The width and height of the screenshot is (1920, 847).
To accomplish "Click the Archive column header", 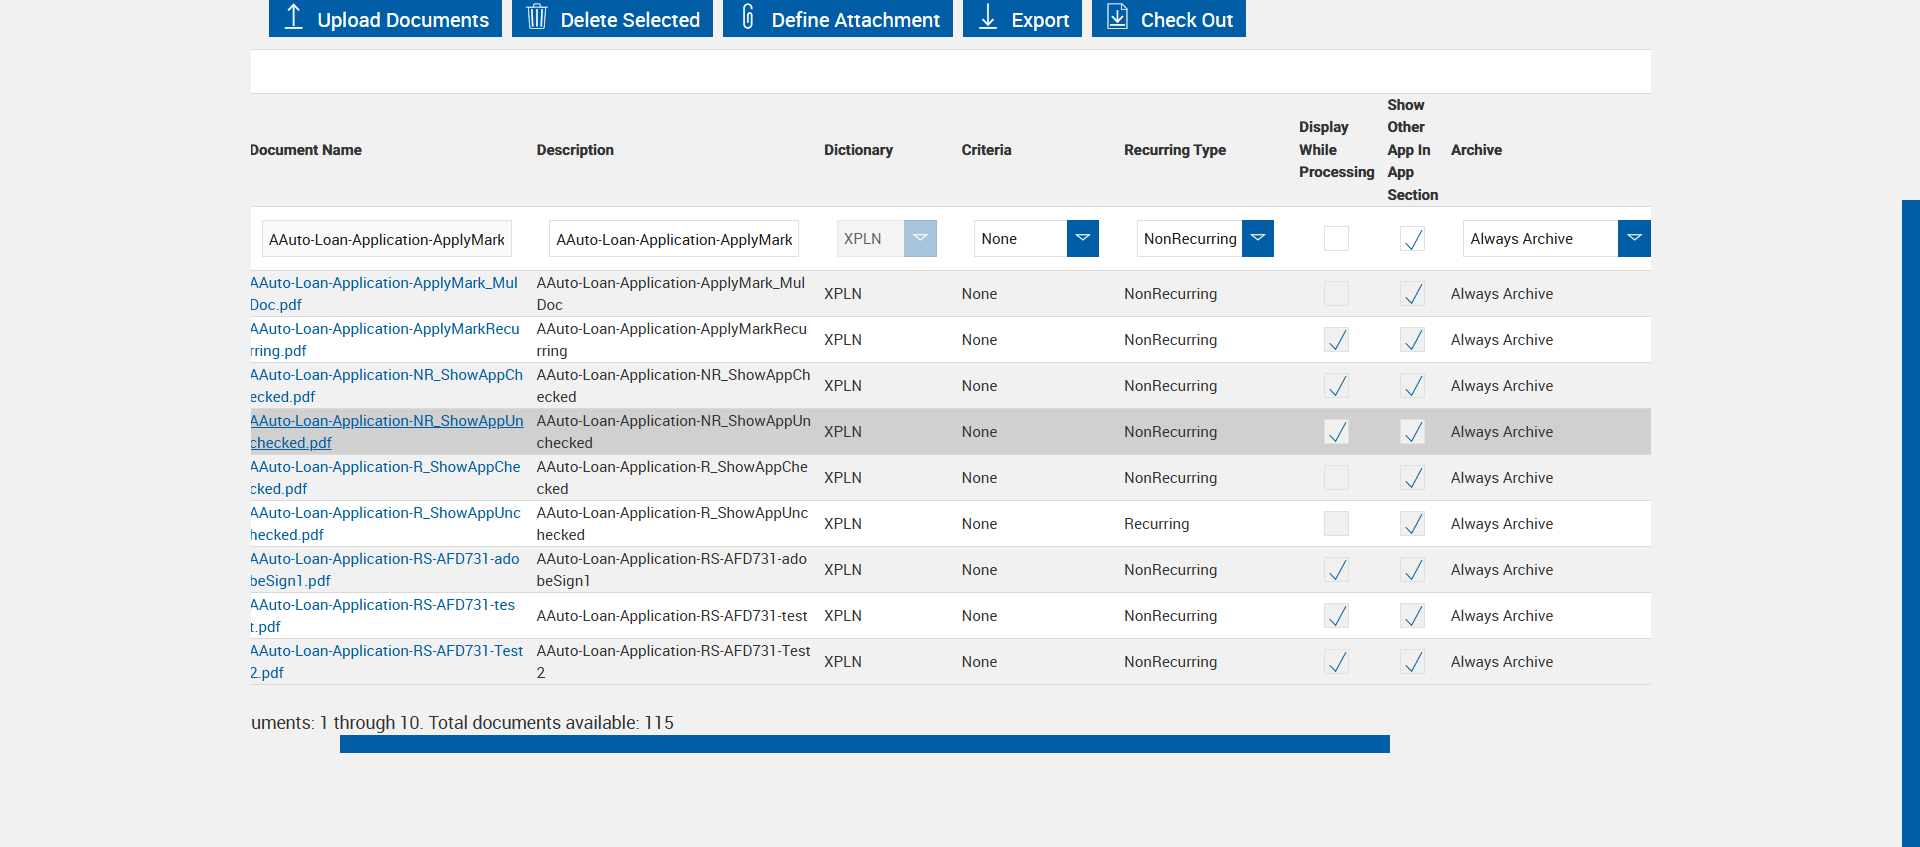I will pos(1476,150).
